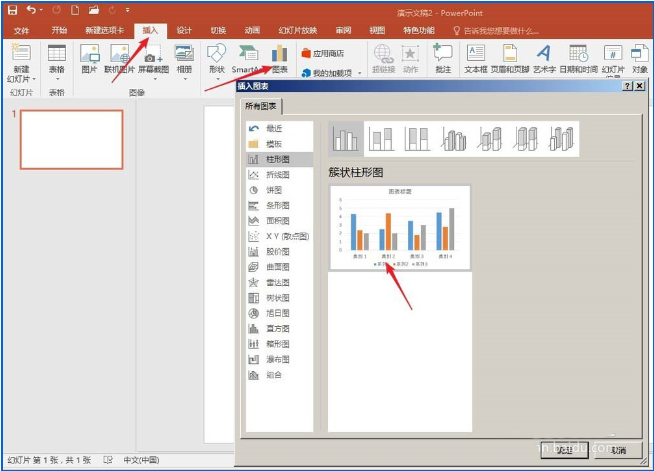Click the 文本框 (Text Box) icon
Viewport: 654px width, 471px height.
pos(476,58)
